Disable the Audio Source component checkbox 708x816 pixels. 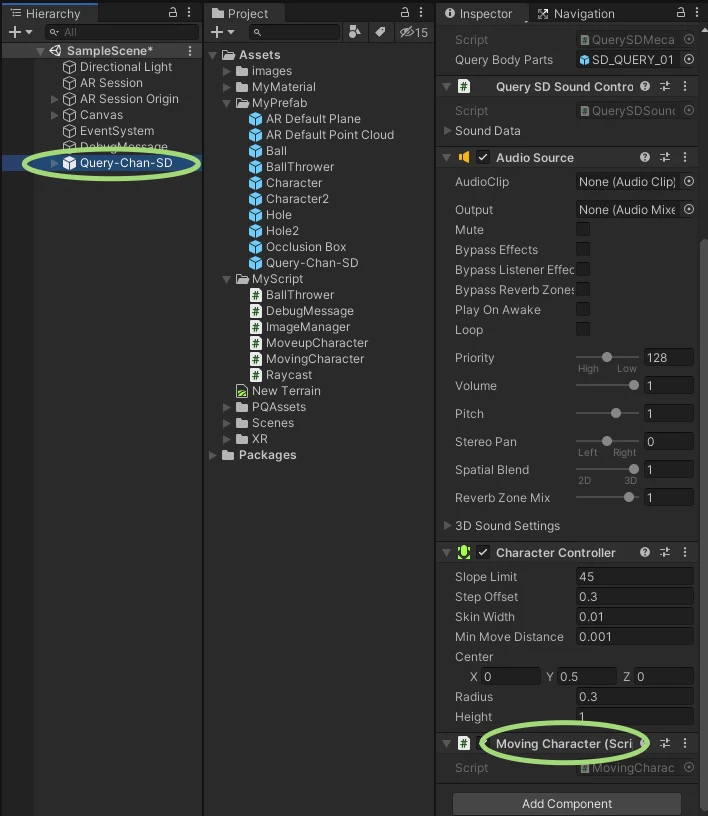pos(483,157)
